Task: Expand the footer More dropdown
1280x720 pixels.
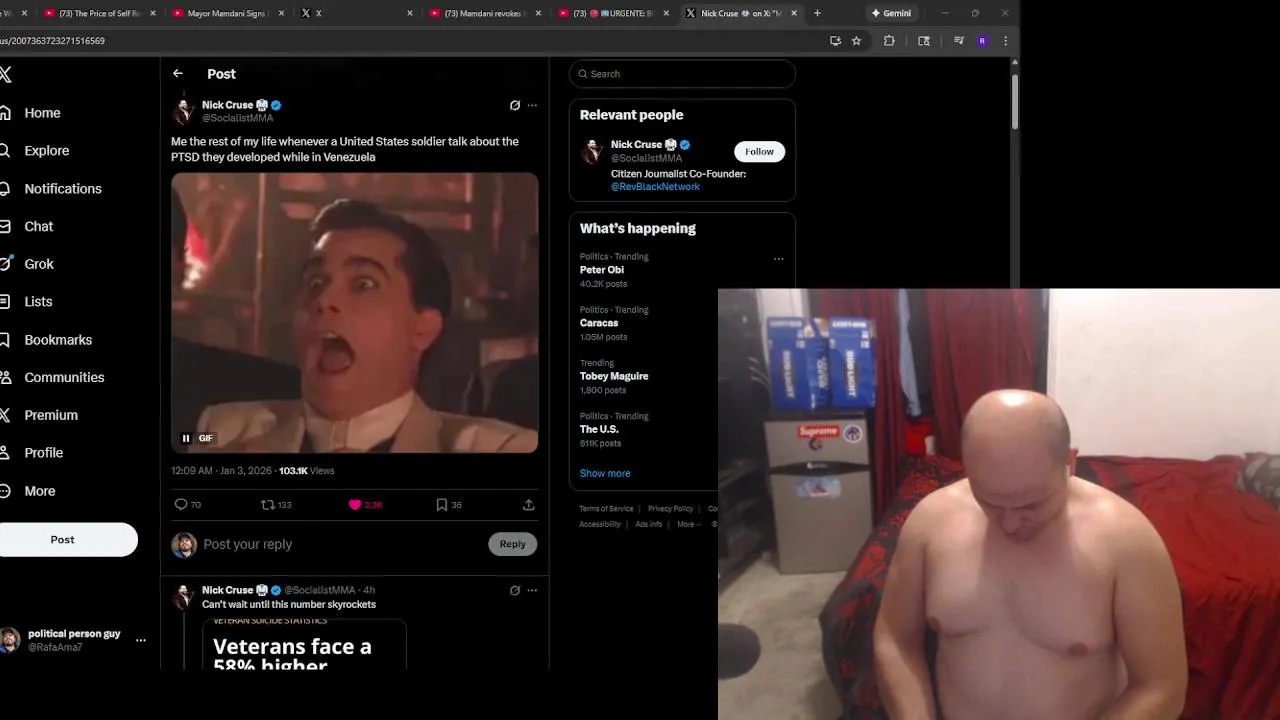Action: coord(688,524)
